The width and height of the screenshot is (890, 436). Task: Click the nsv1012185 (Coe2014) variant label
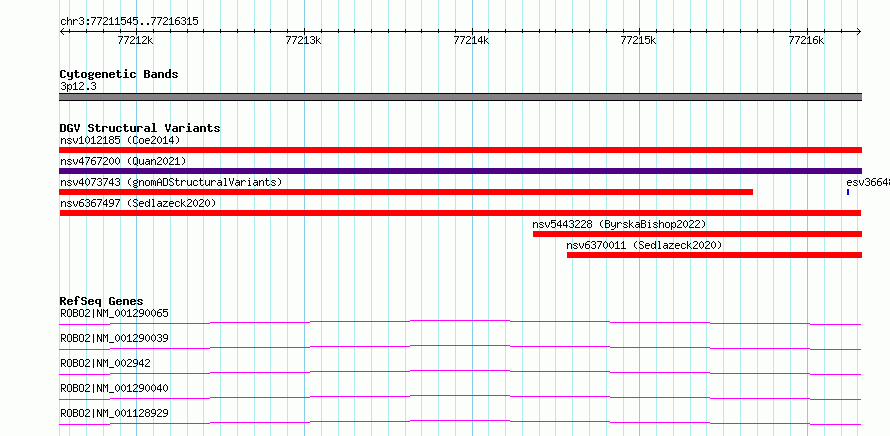(120, 140)
